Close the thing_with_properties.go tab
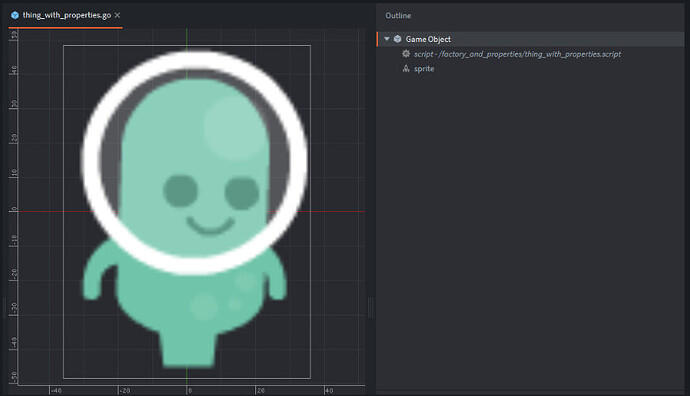The width and height of the screenshot is (690, 396). (x=117, y=15)
